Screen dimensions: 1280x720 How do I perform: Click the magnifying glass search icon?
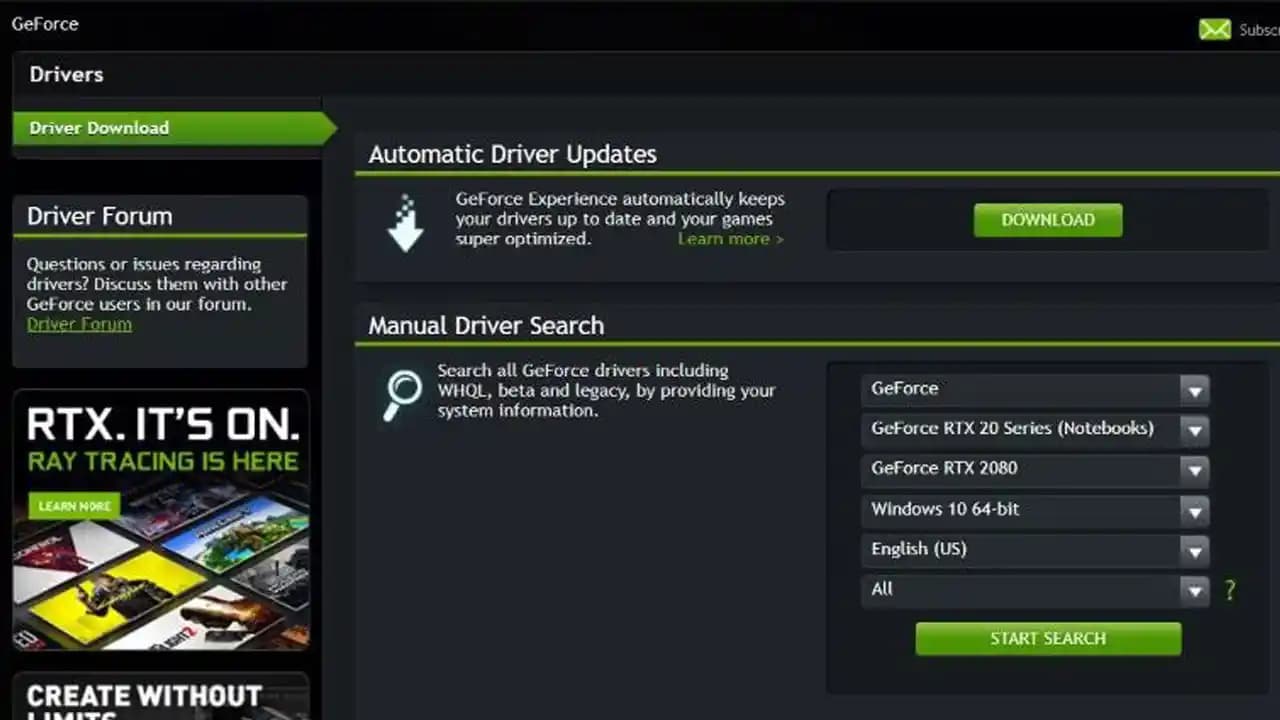[x=403, y=394]
